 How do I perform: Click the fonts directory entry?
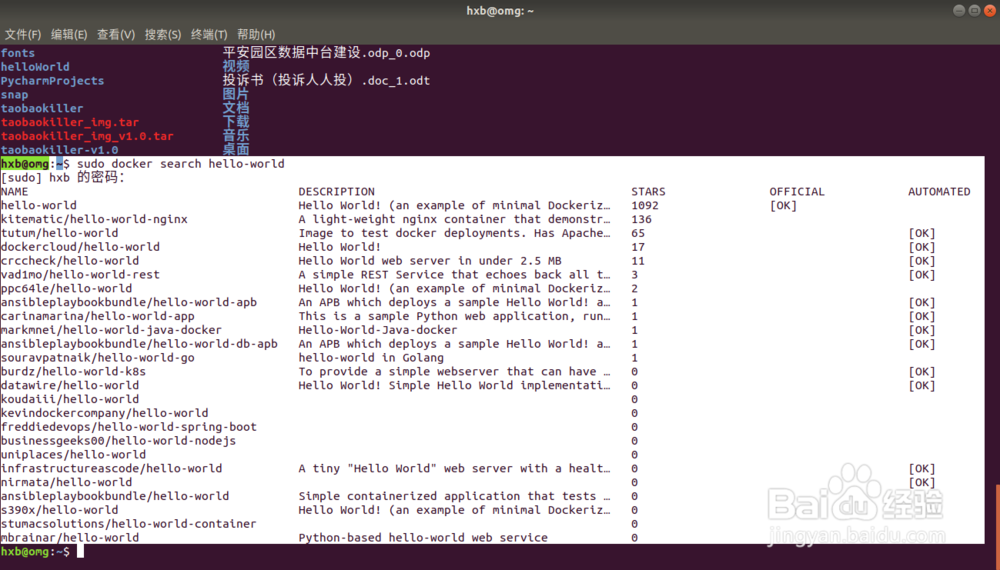[18, 53]
